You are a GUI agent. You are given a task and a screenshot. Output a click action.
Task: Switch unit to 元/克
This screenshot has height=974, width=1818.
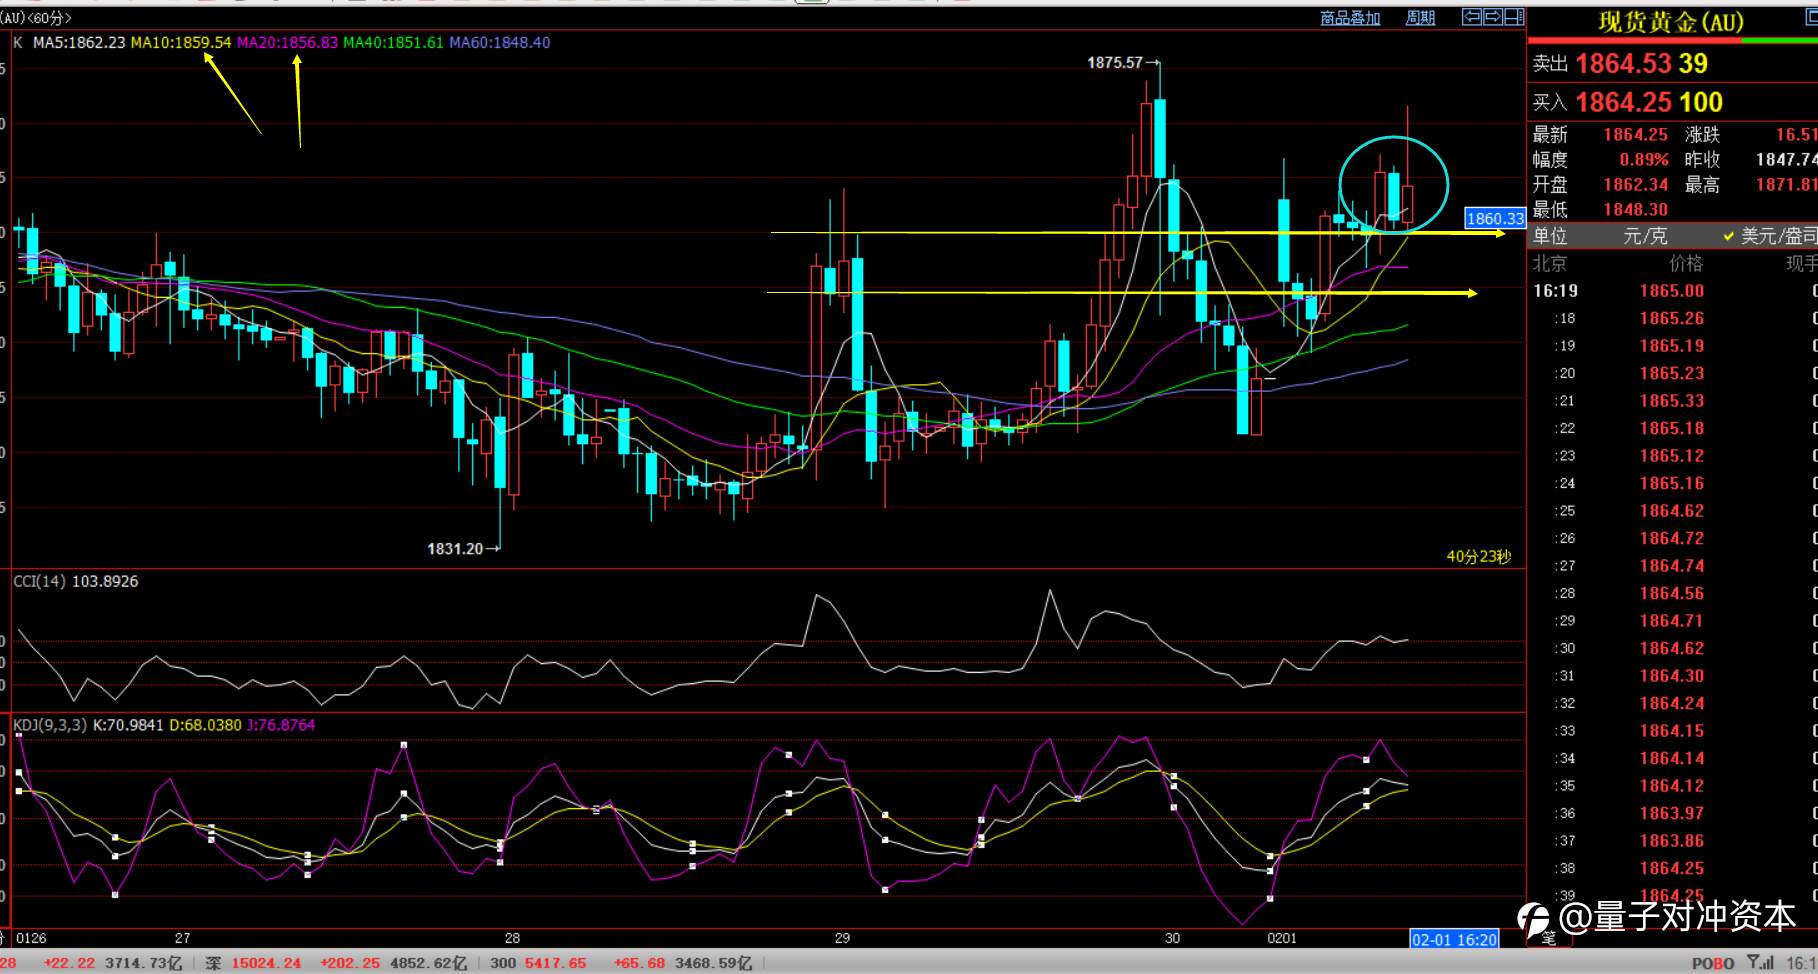[1645, 236]
